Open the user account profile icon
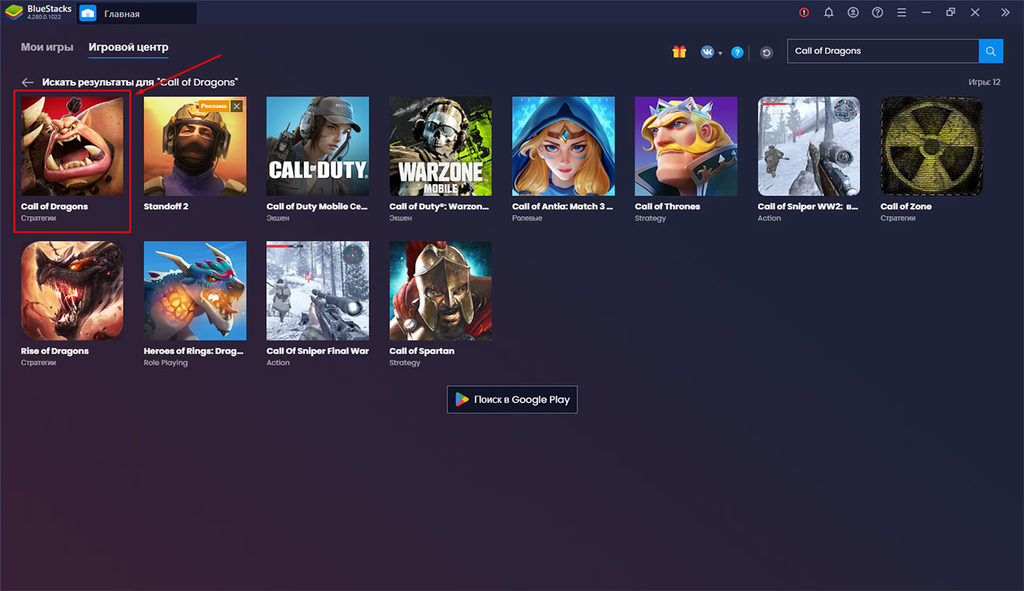Image resolution: width=1024 pixels, height=591 pixels. [x=853, y=12]
